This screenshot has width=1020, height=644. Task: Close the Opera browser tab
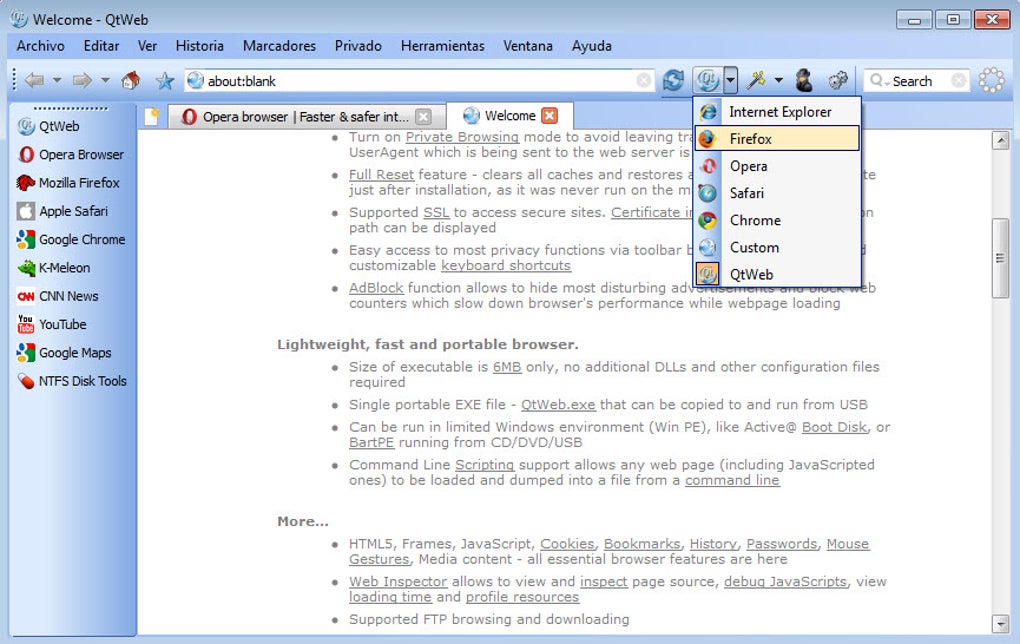point(423,116)
